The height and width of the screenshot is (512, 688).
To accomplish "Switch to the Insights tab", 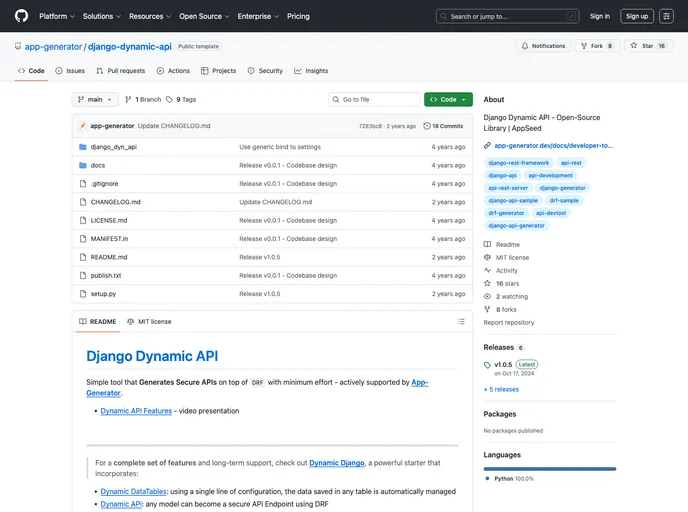I will [x=311, y=71].
